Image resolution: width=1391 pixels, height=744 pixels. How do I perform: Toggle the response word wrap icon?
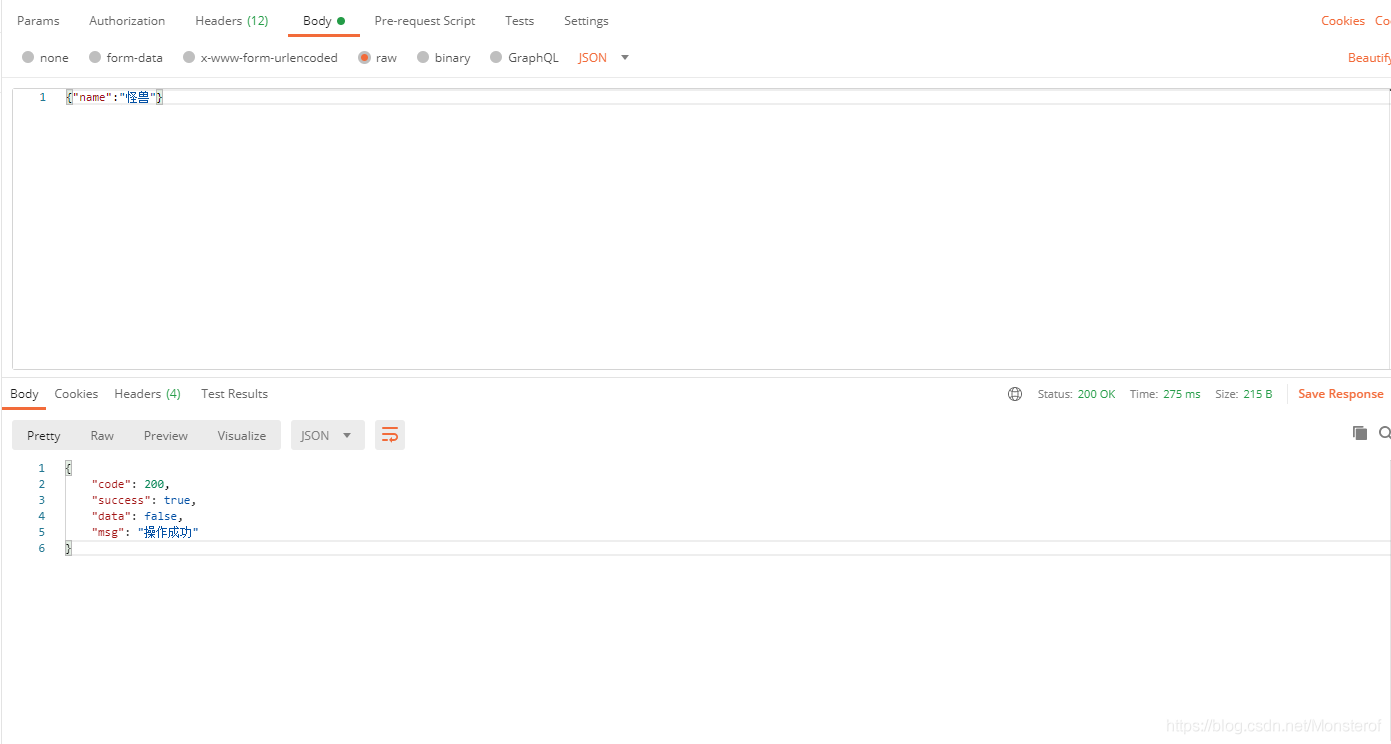pos(390,435)
